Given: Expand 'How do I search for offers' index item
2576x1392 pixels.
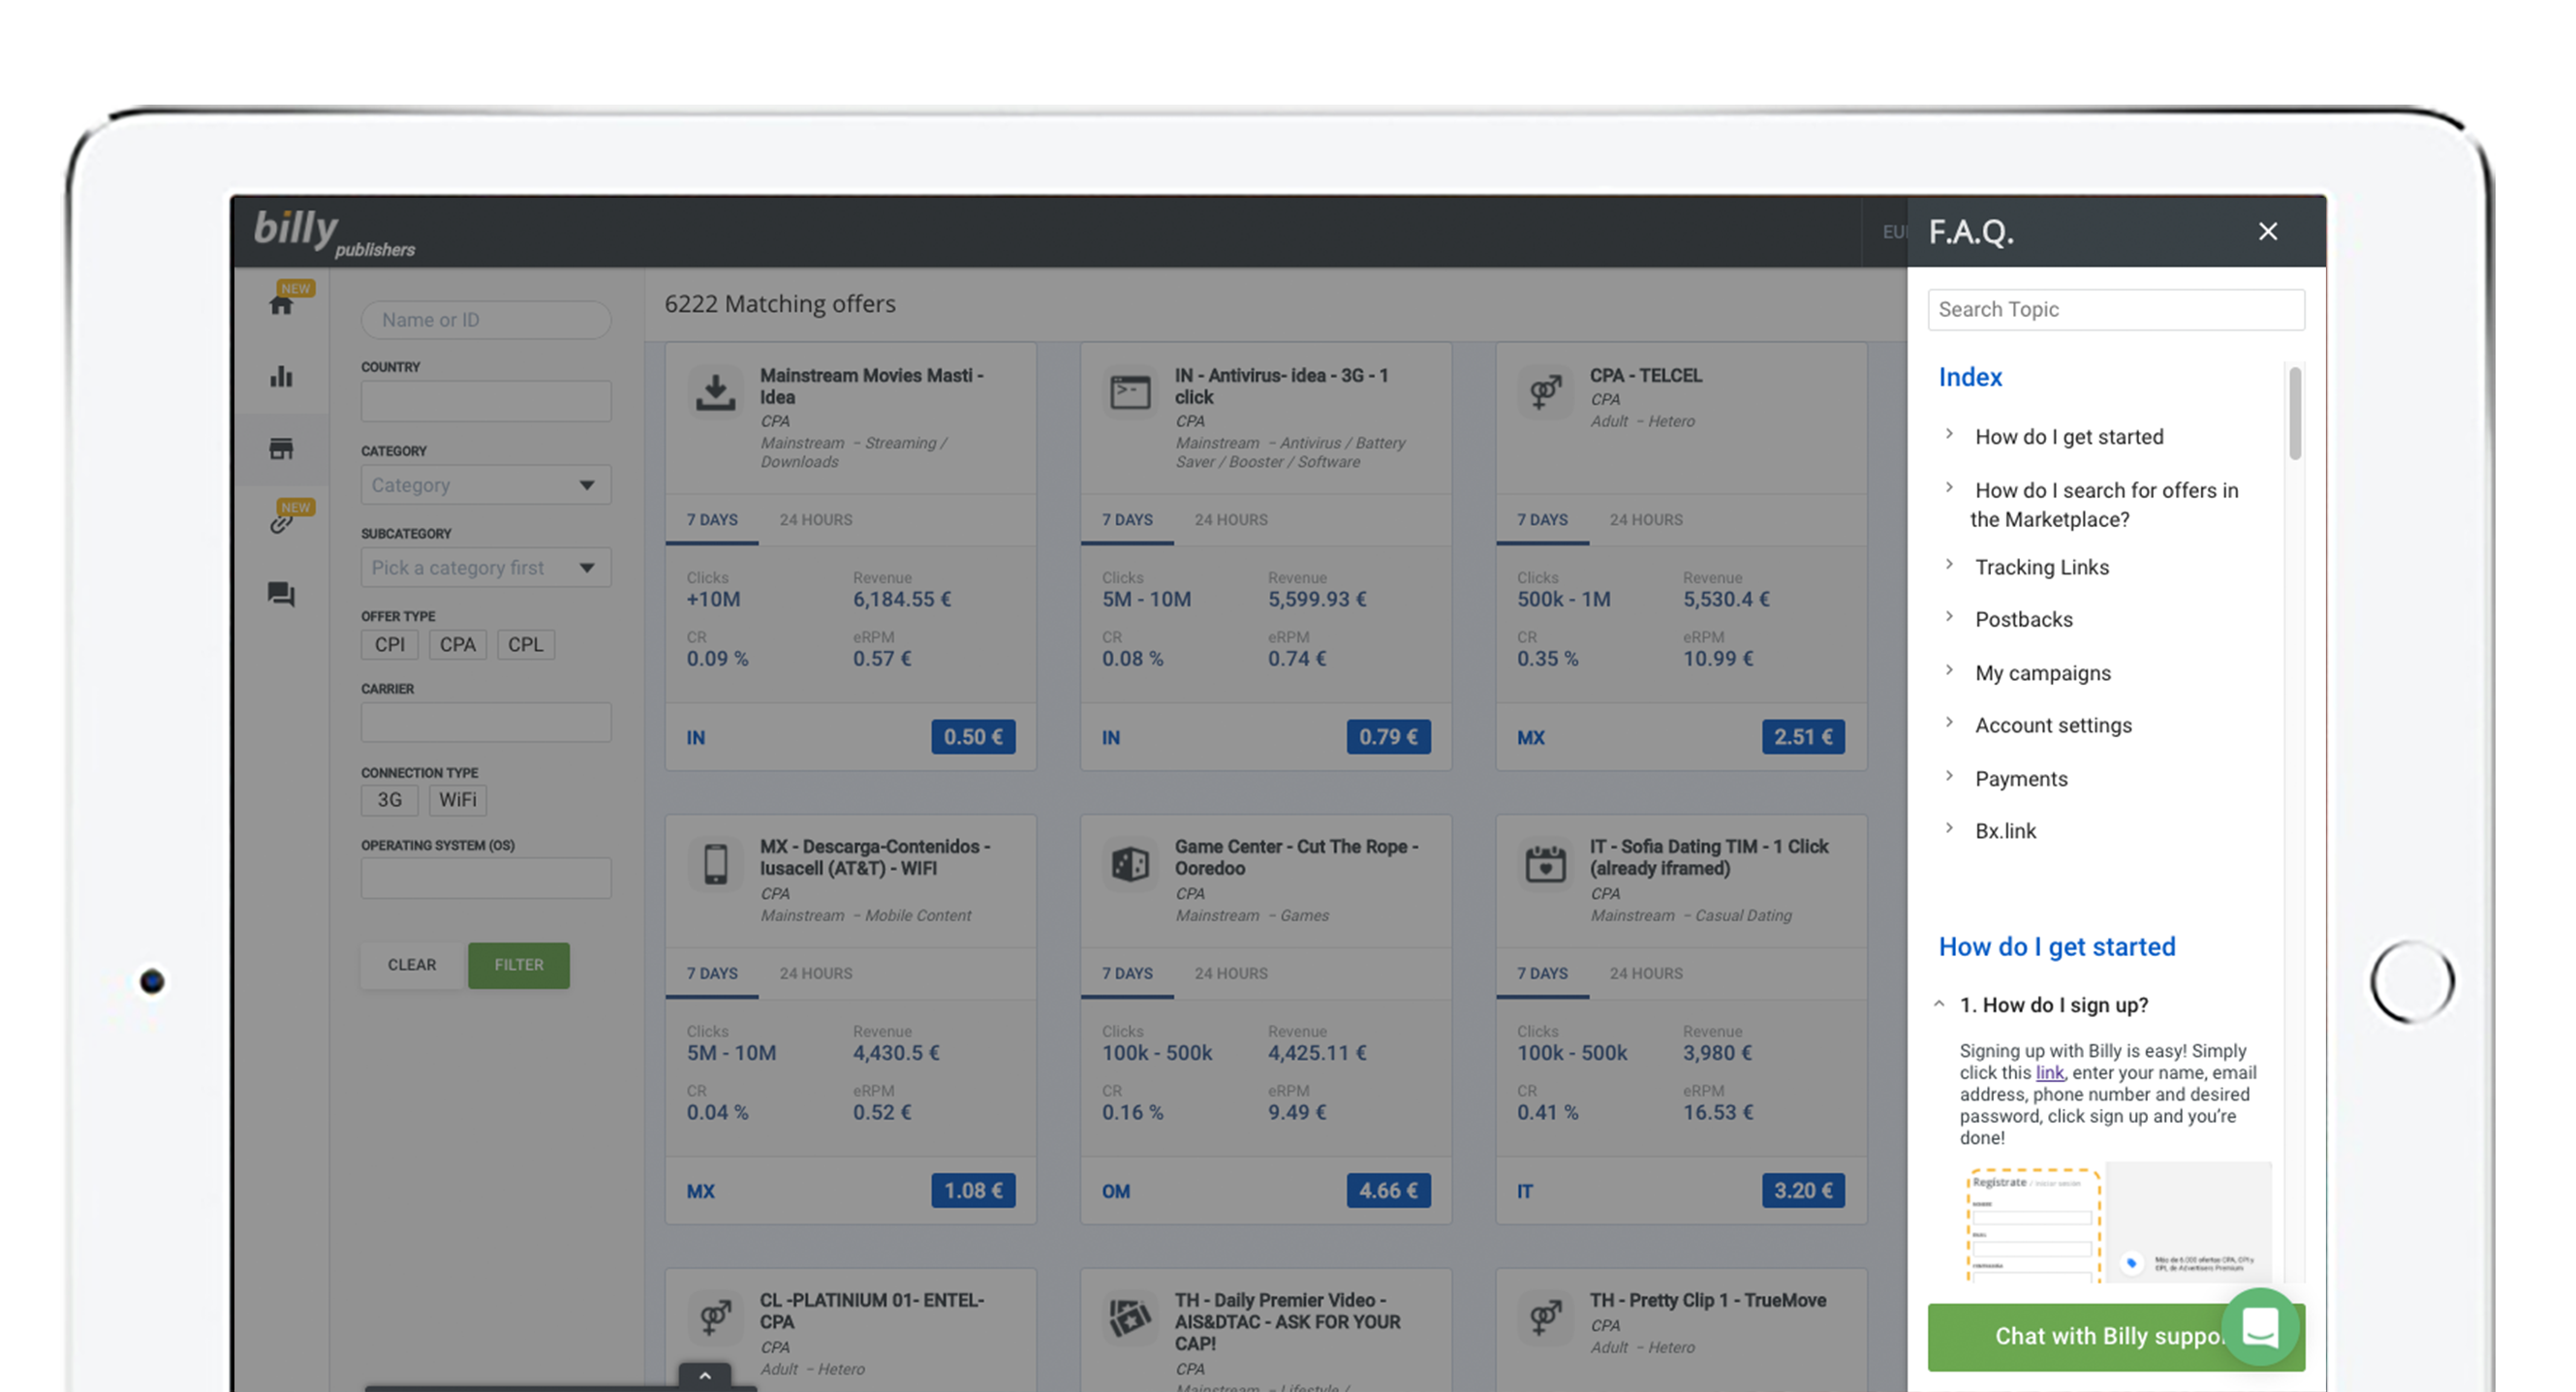Looking at the screenshot, I should [x=2104, y=505].
